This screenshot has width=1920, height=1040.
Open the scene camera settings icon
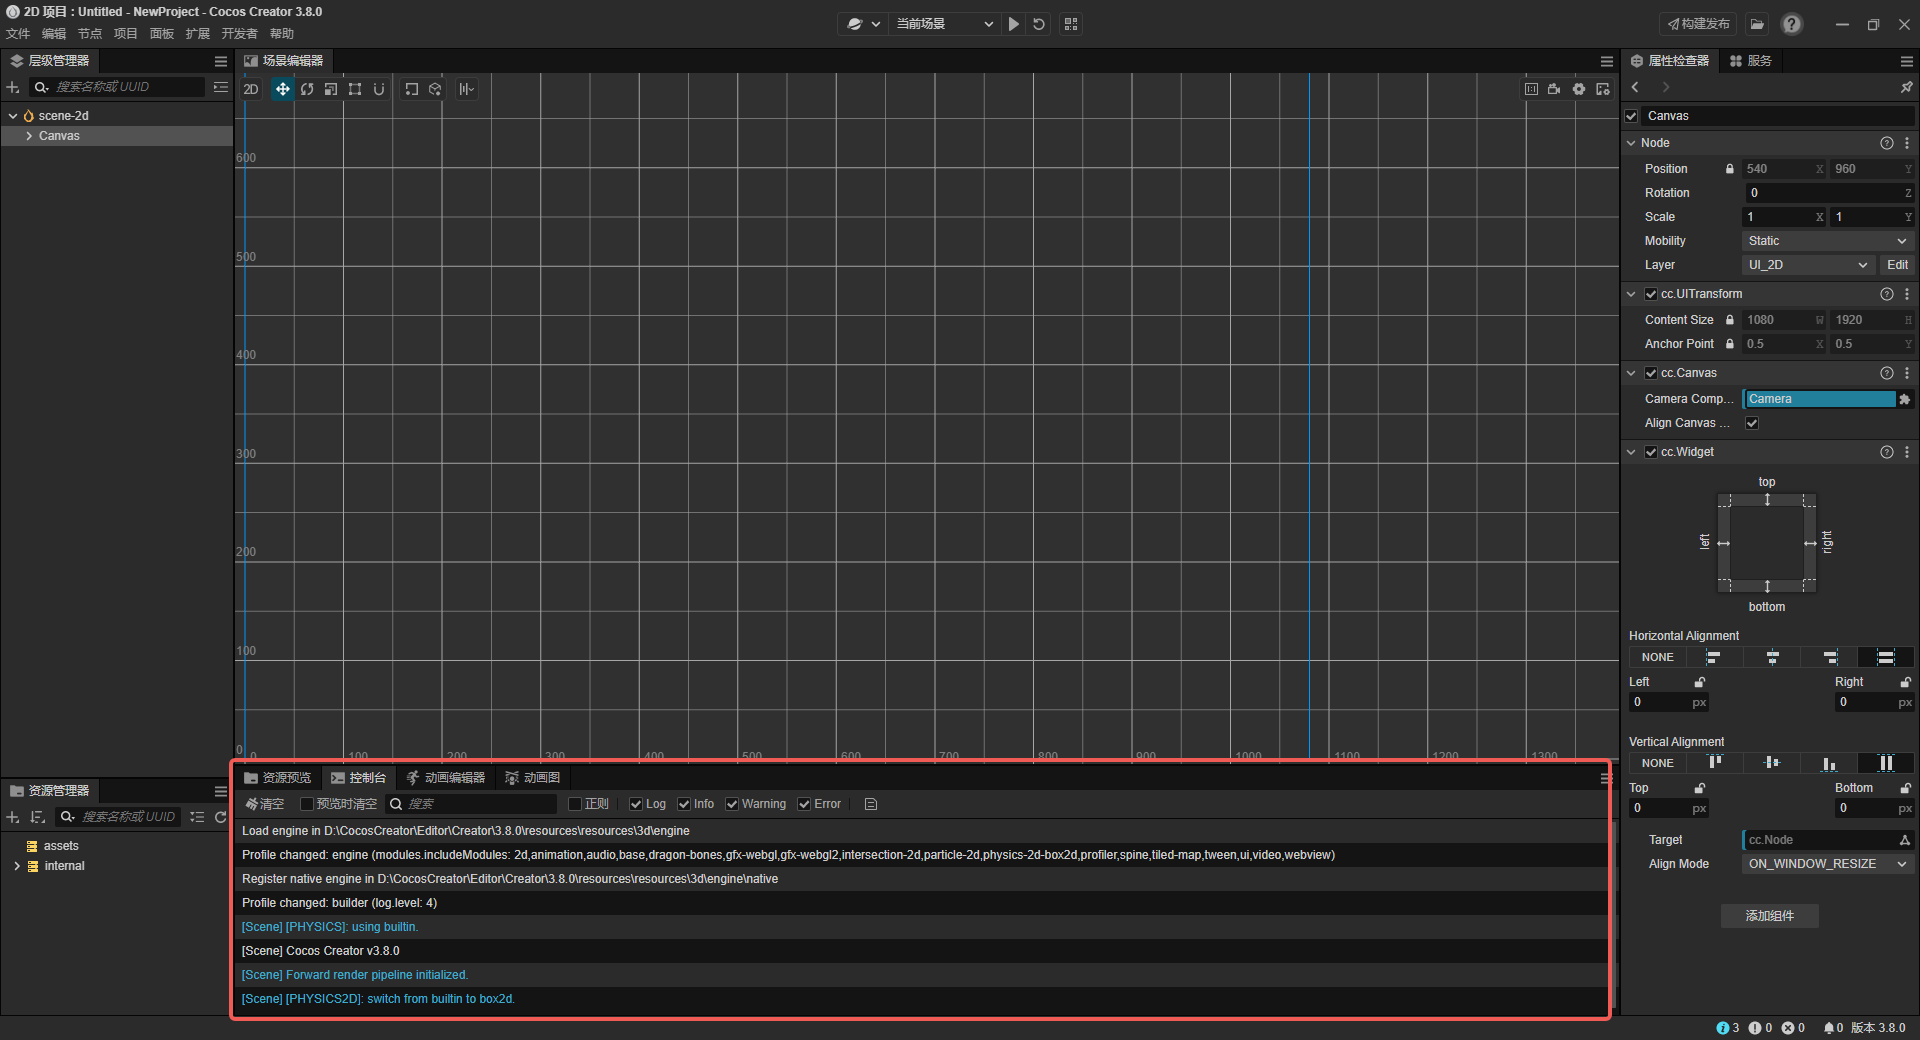click(1554, 89)
